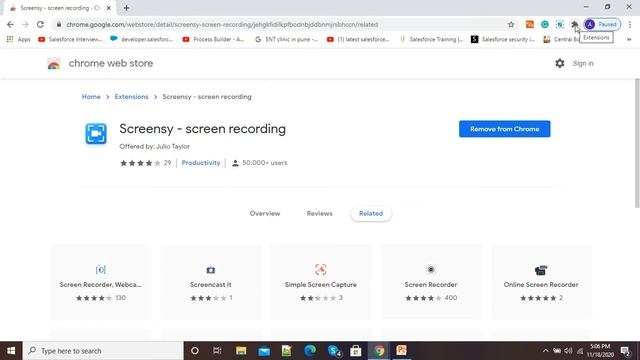
Task: Click the taskbar search box
Action: coord(103,351)
